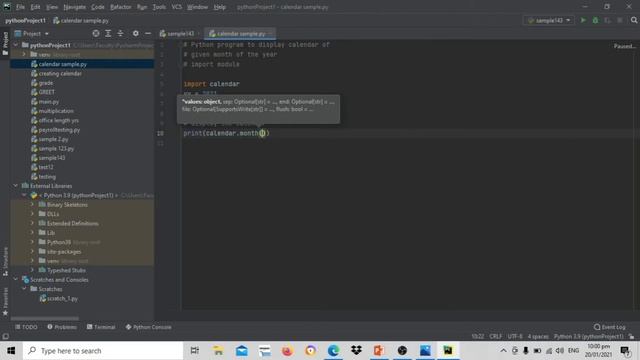
Task: Toggle tool window bars corner icon
Action: point(5,337)
